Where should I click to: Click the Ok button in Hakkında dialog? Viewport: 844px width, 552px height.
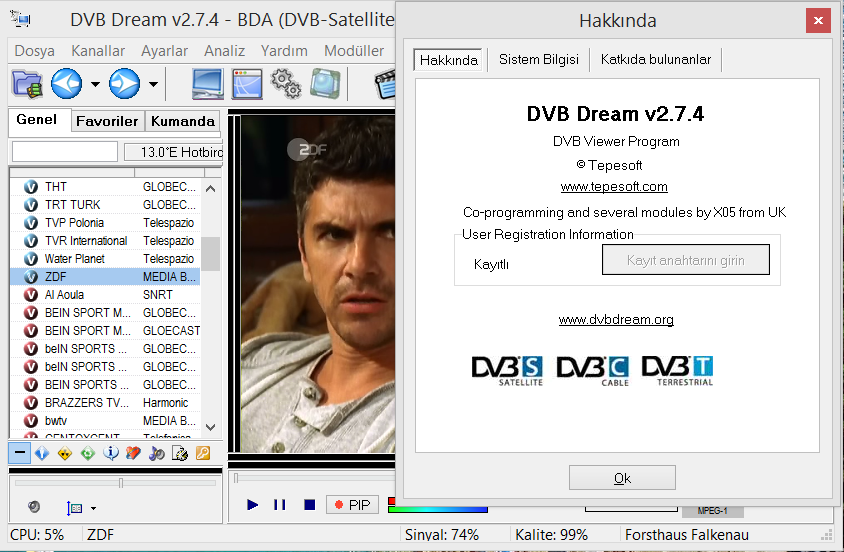[x=622, y=478]
